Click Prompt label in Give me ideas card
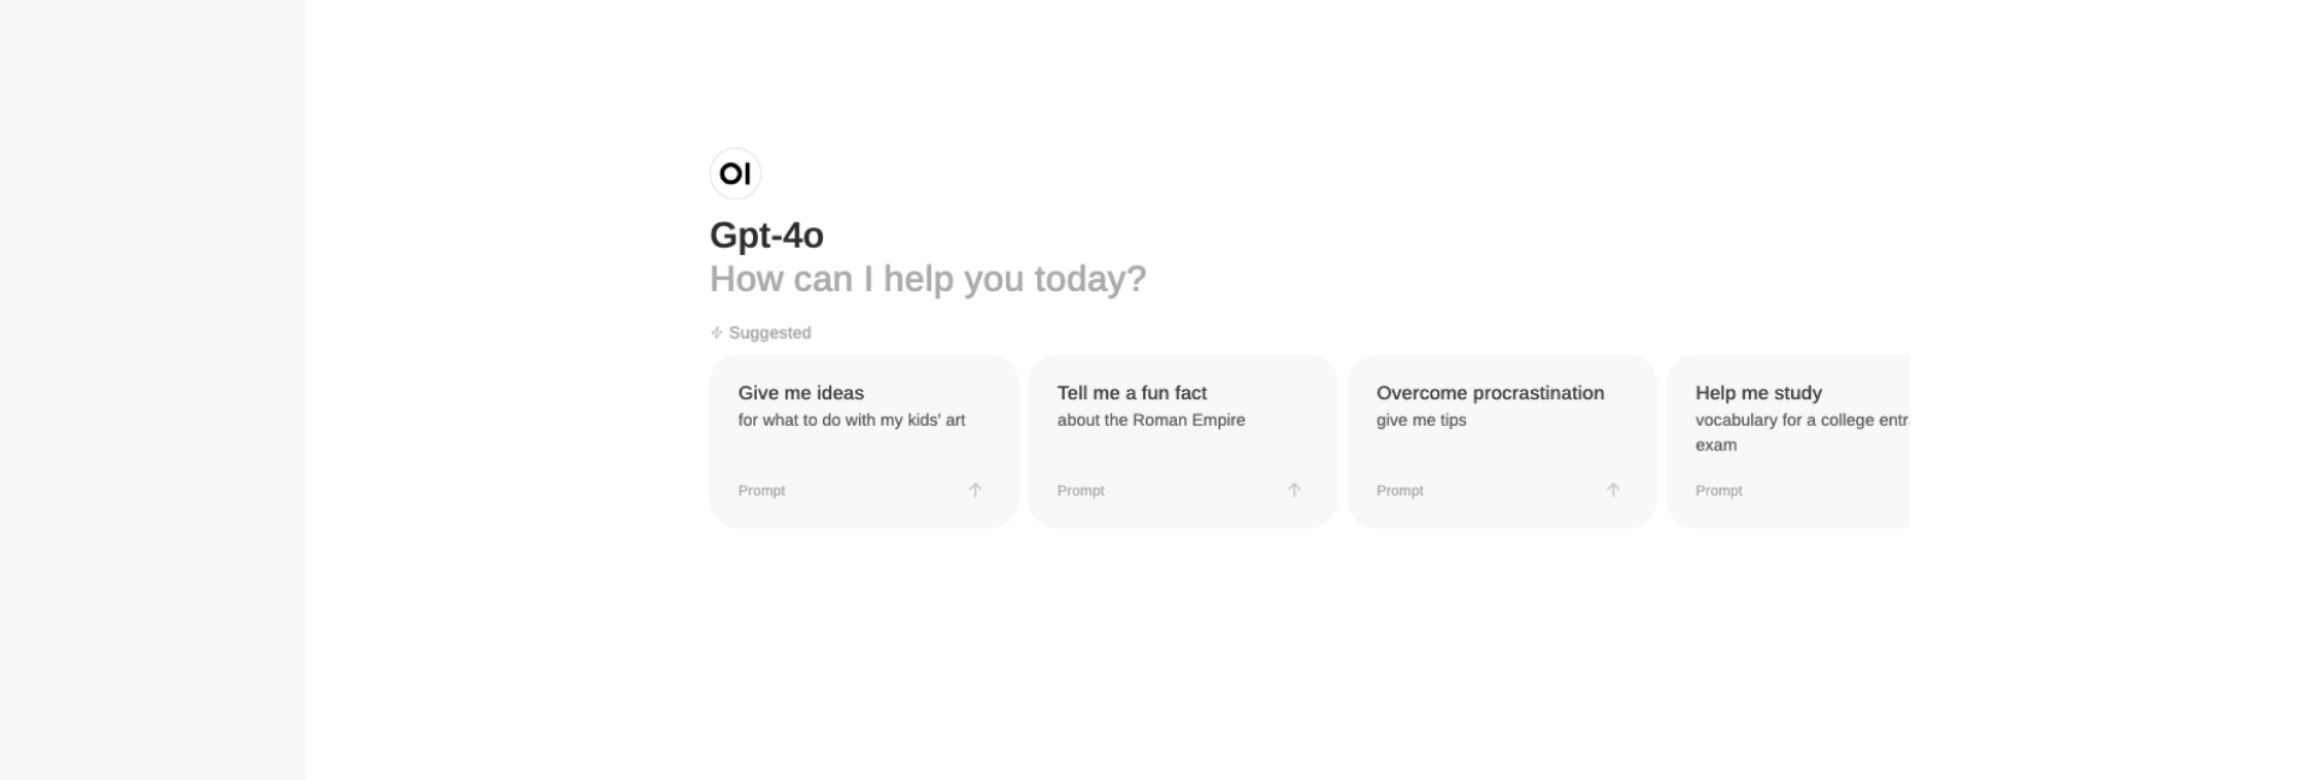 pos(761,491)
